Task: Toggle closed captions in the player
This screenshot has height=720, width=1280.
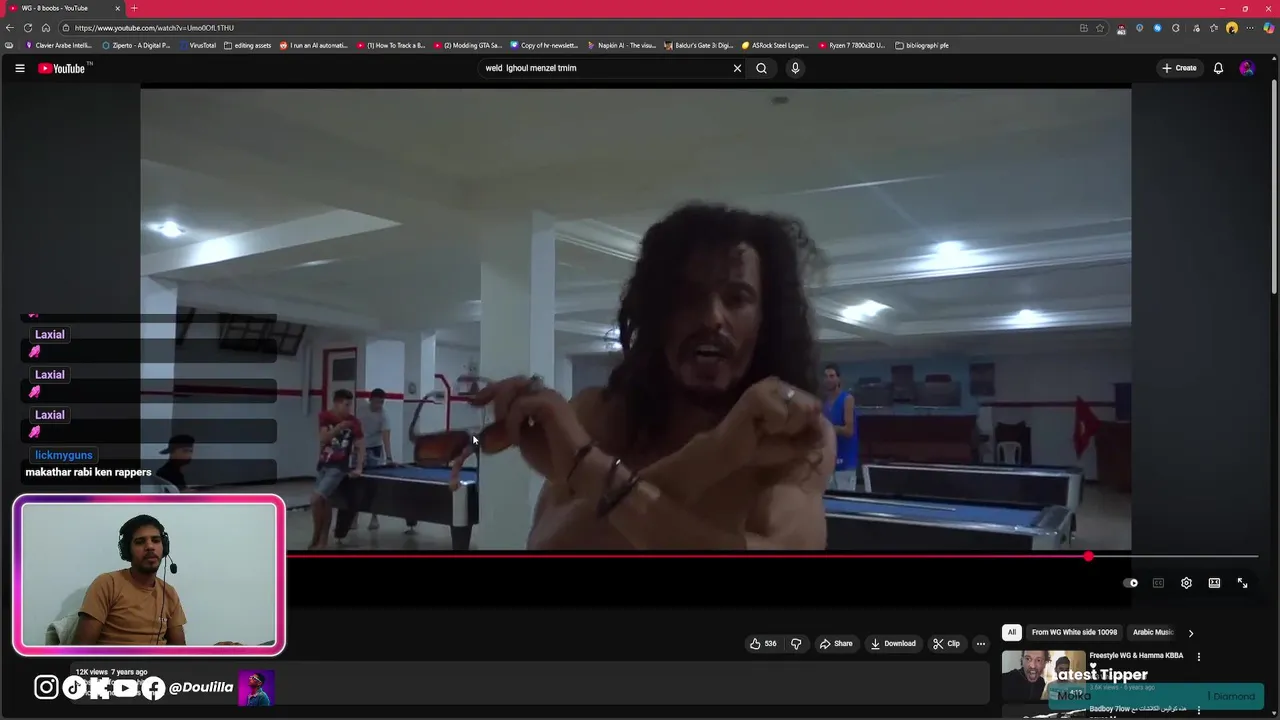Action: (1158, 583)
